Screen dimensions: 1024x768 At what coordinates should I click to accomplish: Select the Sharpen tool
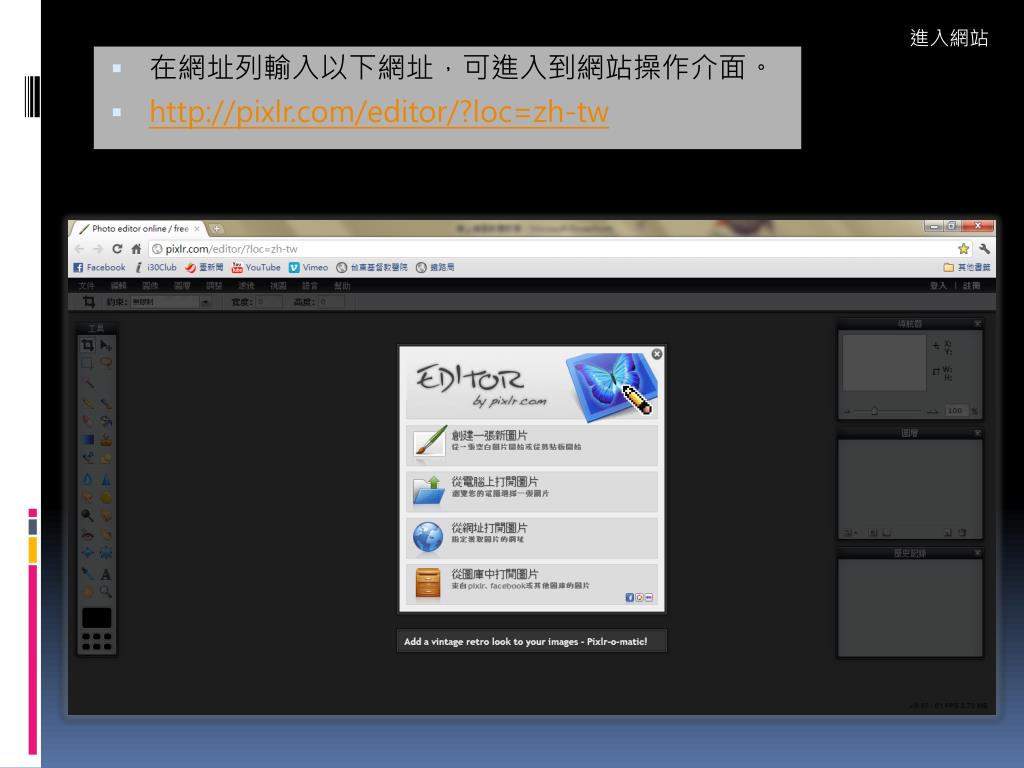pyautogui.click(x=106, y=479)
